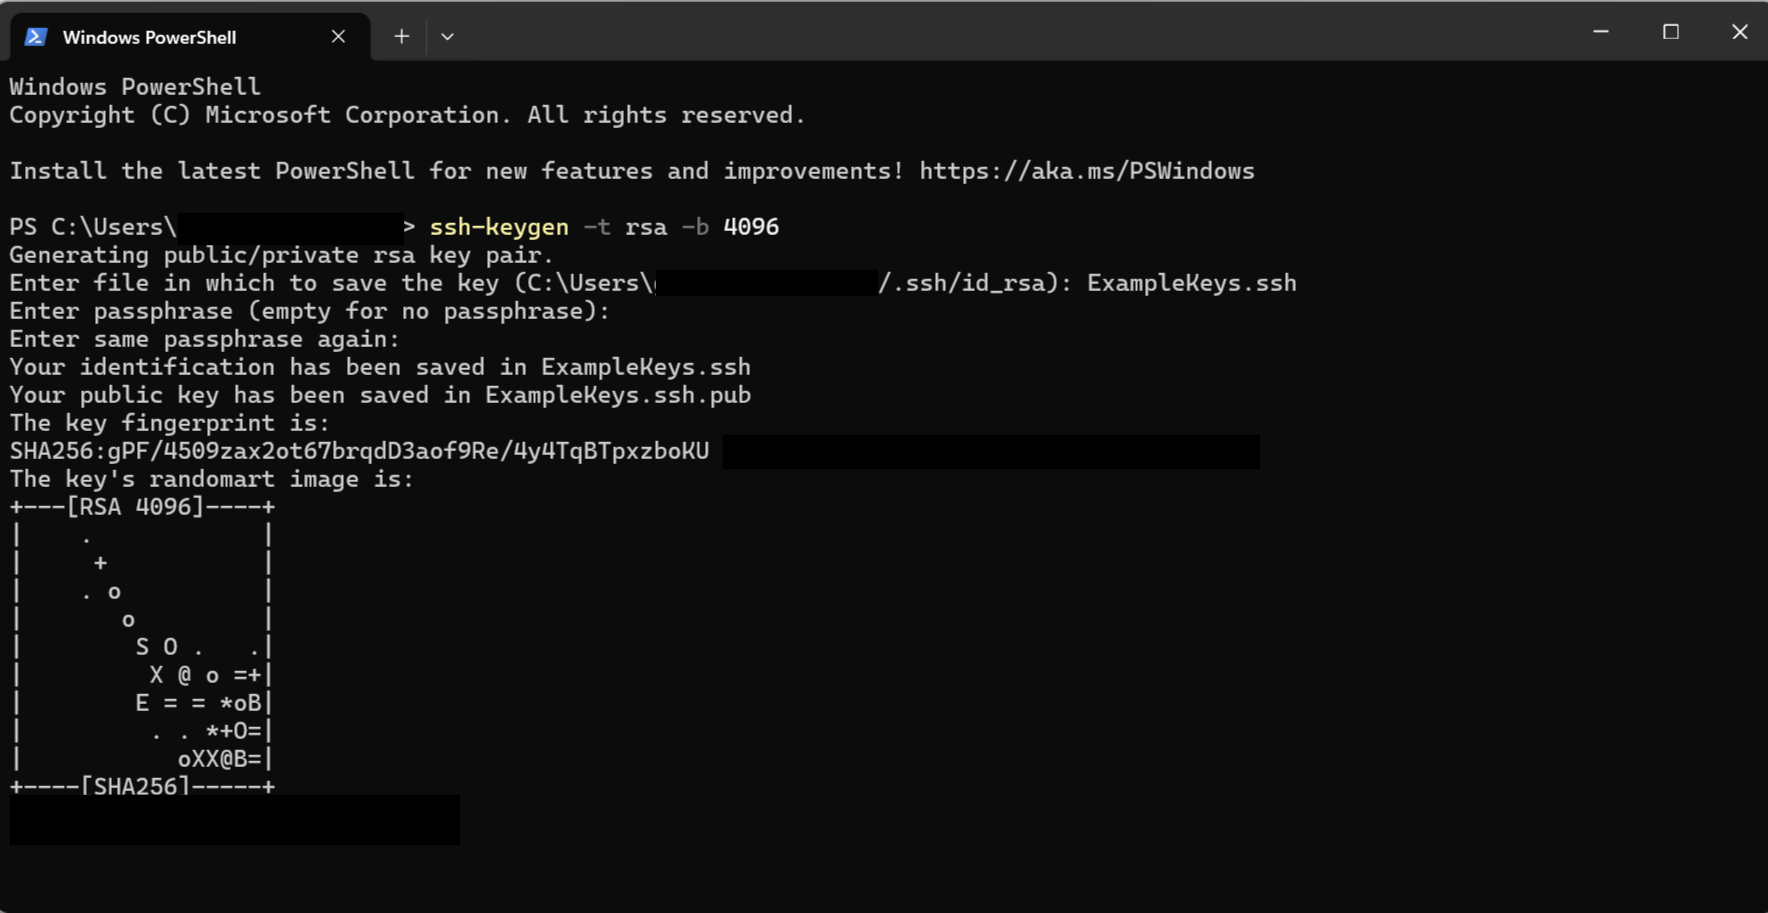
Task: Click the PowerShell icon in the tab
Action: [x=36, y=37]
